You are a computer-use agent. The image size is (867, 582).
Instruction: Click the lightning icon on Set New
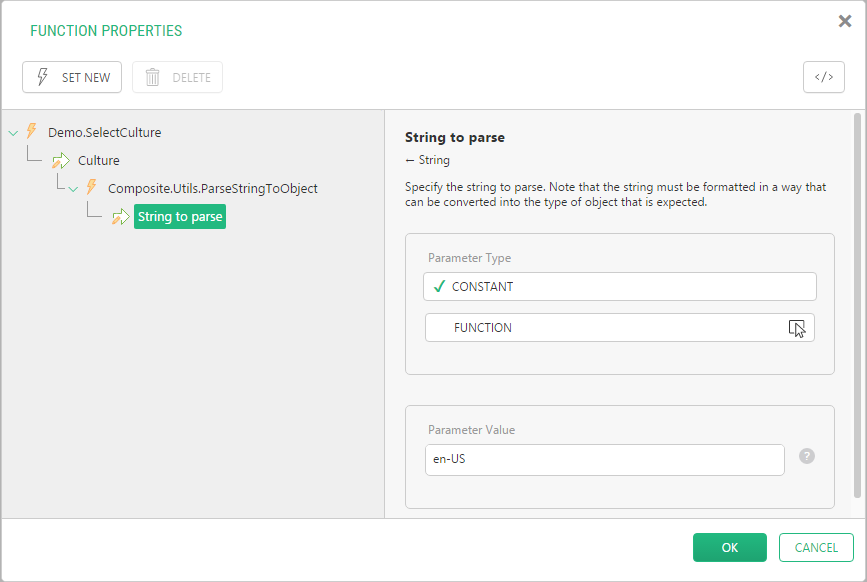click(43, 77)
